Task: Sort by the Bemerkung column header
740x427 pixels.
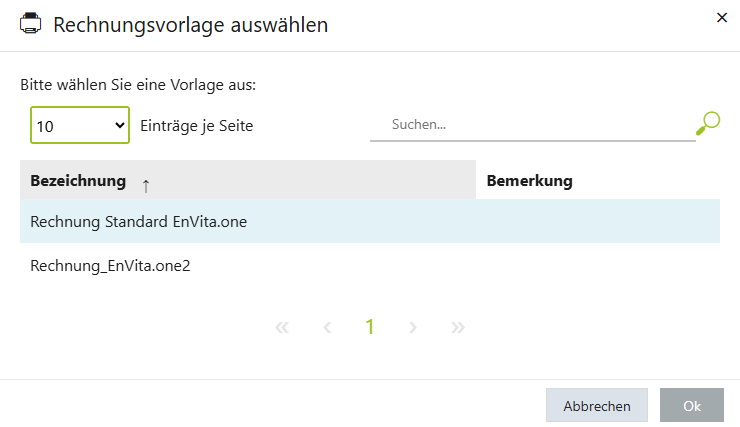Action: pos(529,181)
